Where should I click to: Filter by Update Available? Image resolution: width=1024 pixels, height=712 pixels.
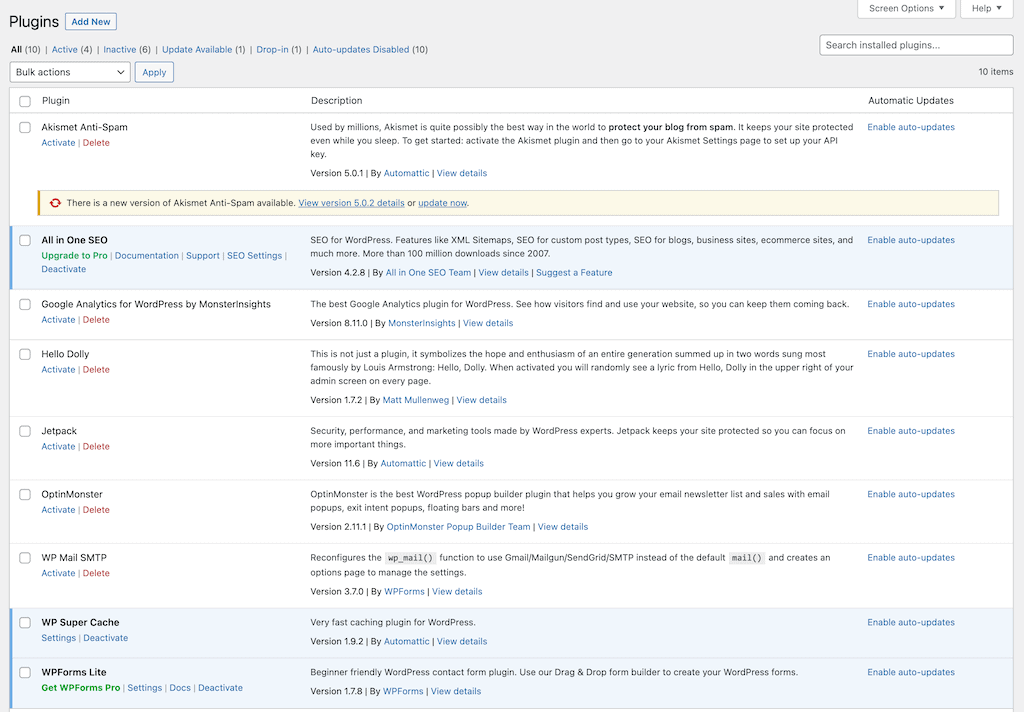pyautogui.click(x=197, y=50)
